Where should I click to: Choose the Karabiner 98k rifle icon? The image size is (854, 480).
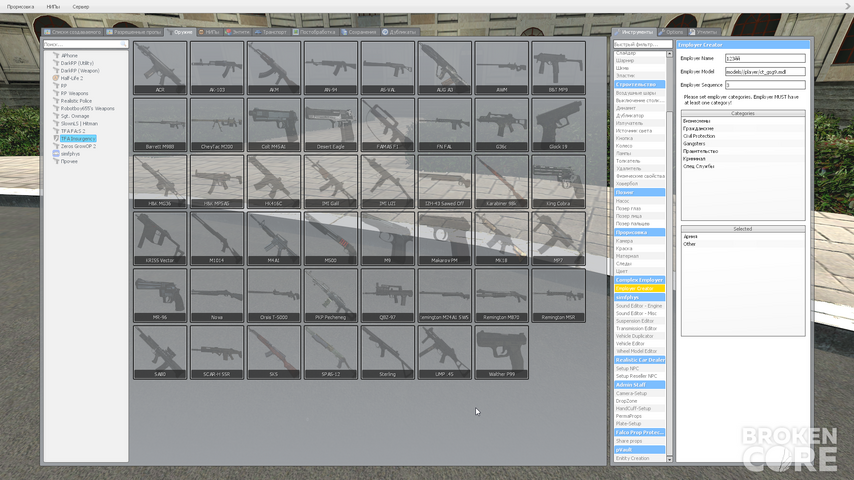[x=501, y=181]
